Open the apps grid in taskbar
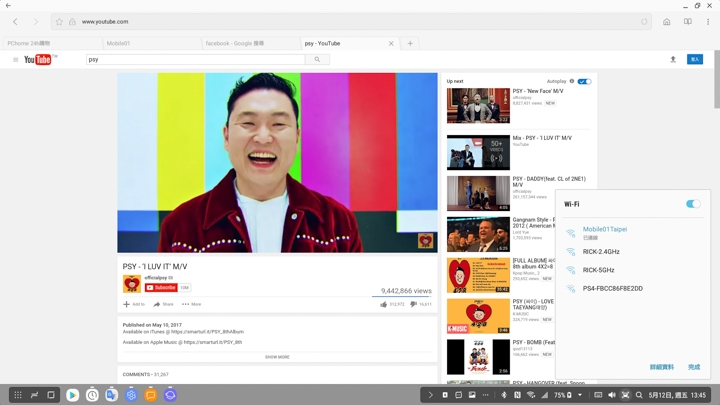The width and height of the screenshot is (720, 405). click(18, 395)
